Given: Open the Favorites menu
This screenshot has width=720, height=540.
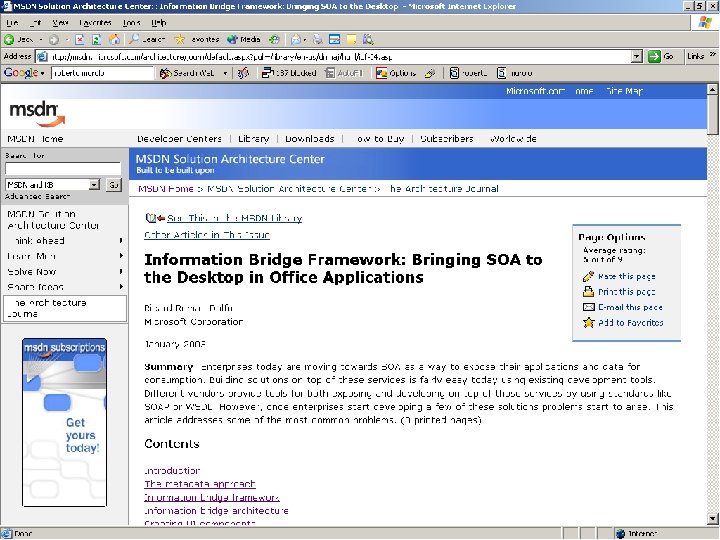Looking at the screenshot, I should [95, 22].
